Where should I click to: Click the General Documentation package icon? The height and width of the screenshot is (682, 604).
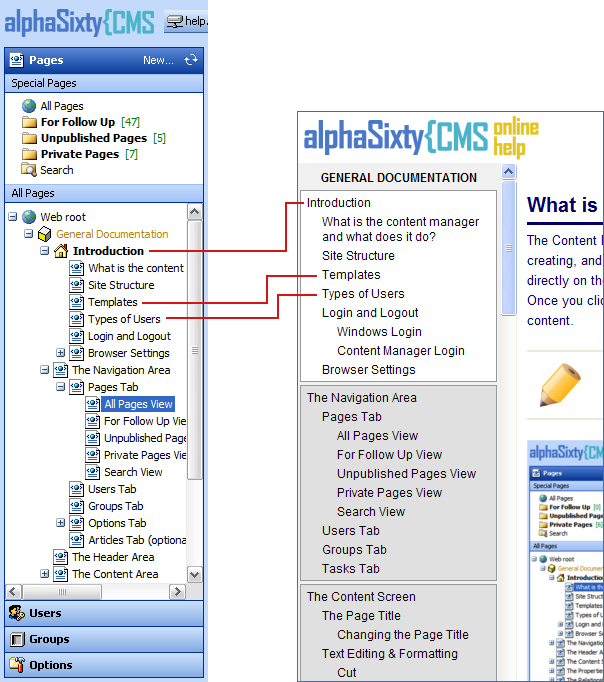(x=44, y=234)
